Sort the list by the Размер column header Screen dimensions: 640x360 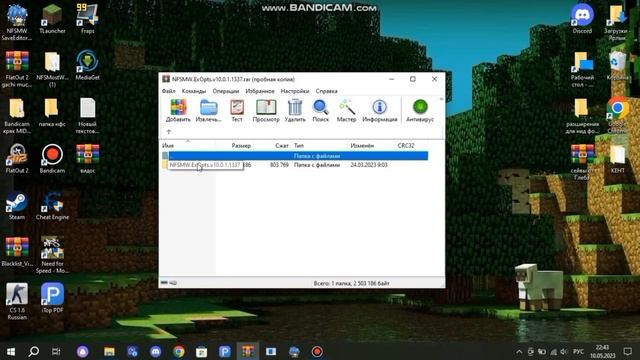coord(234,145)
